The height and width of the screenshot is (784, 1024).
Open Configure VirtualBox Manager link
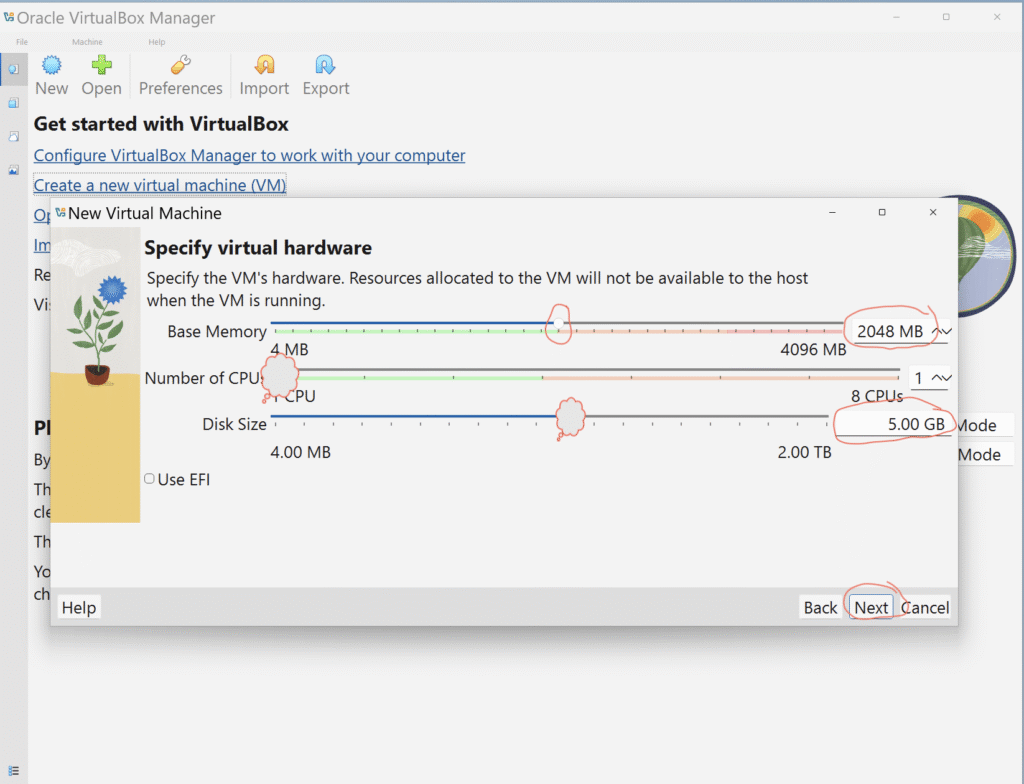[249, 156]
